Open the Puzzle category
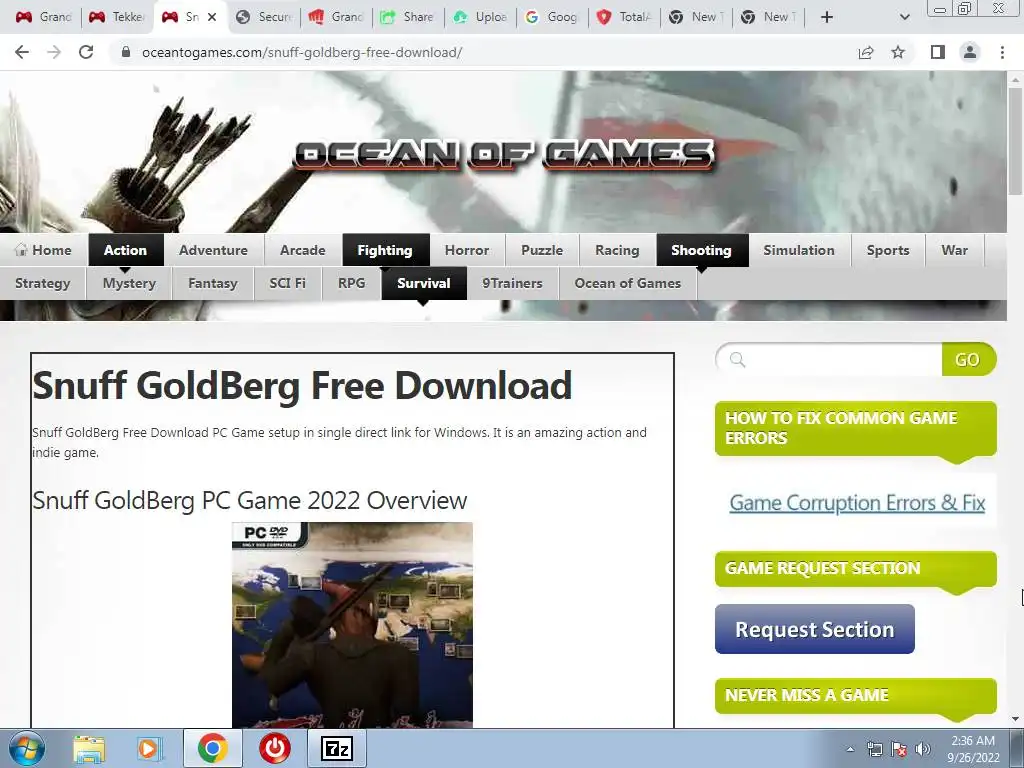Viewport: 1024px width, 768px height. (542, 250)
